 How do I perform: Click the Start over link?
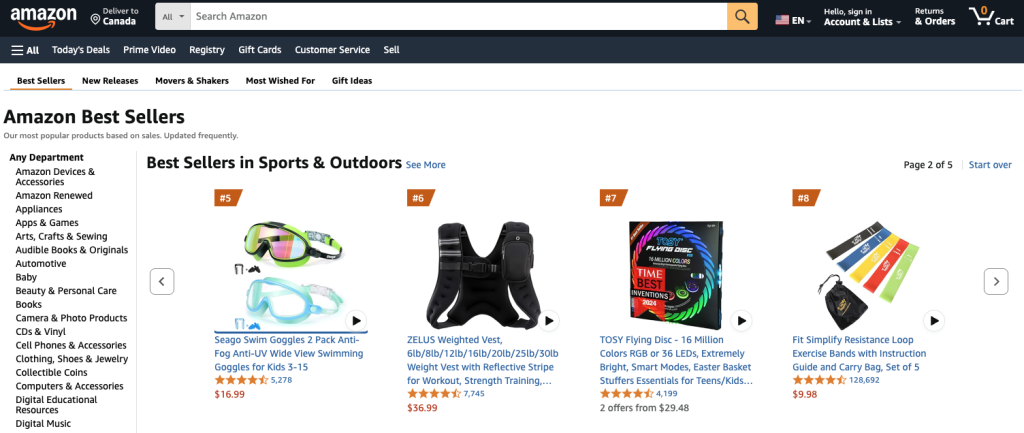point(990,165)
